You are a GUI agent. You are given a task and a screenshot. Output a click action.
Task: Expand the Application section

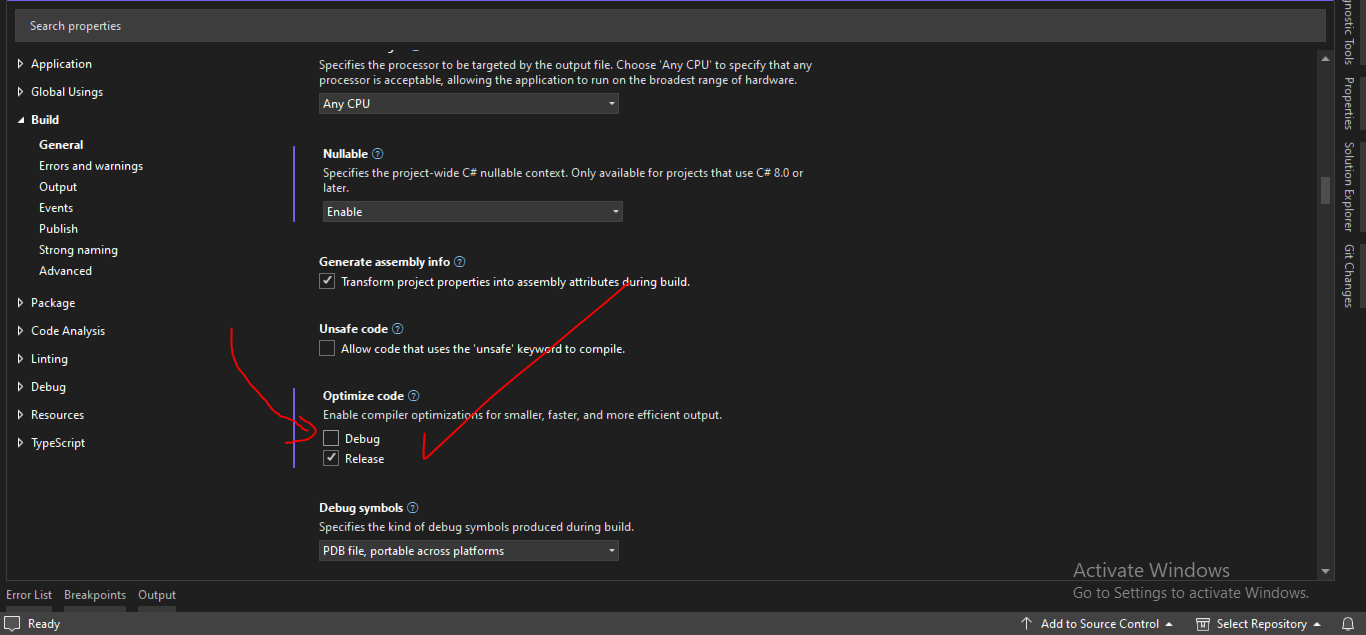point(20,64)
